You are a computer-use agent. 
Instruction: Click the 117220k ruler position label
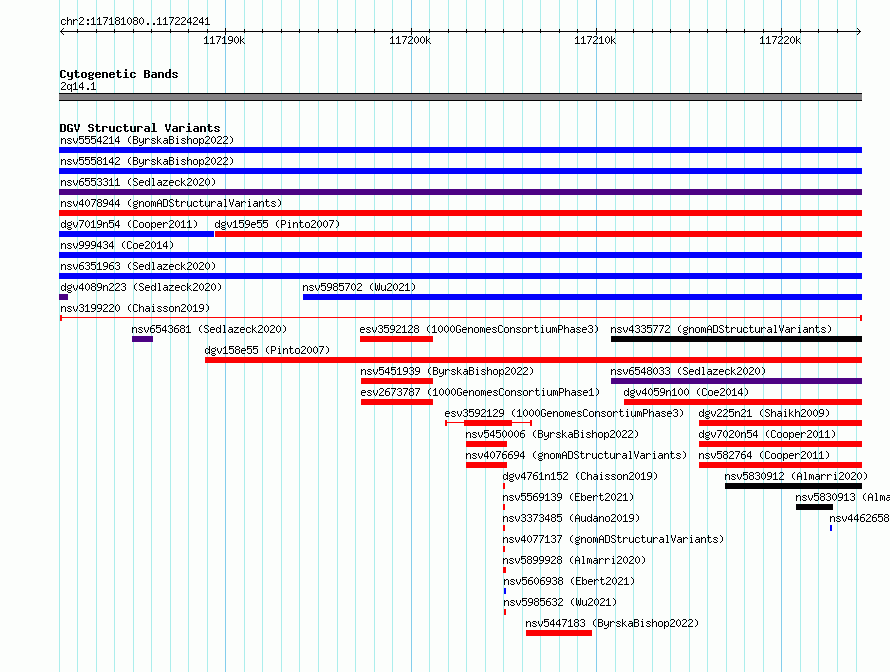coord(780,40)
